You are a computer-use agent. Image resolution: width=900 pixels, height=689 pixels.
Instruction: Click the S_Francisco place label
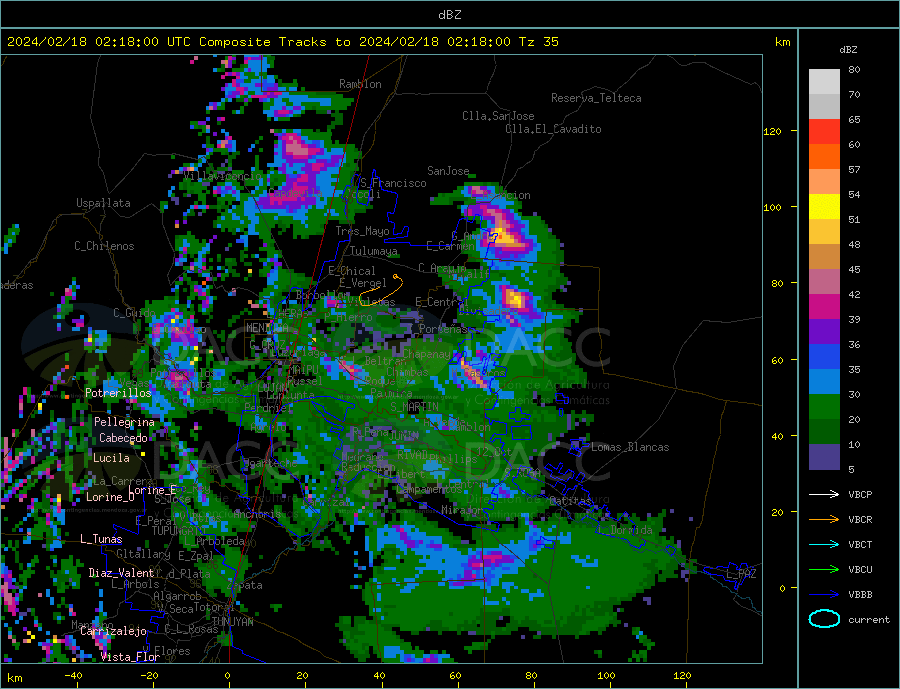click(x=393, y=183)
